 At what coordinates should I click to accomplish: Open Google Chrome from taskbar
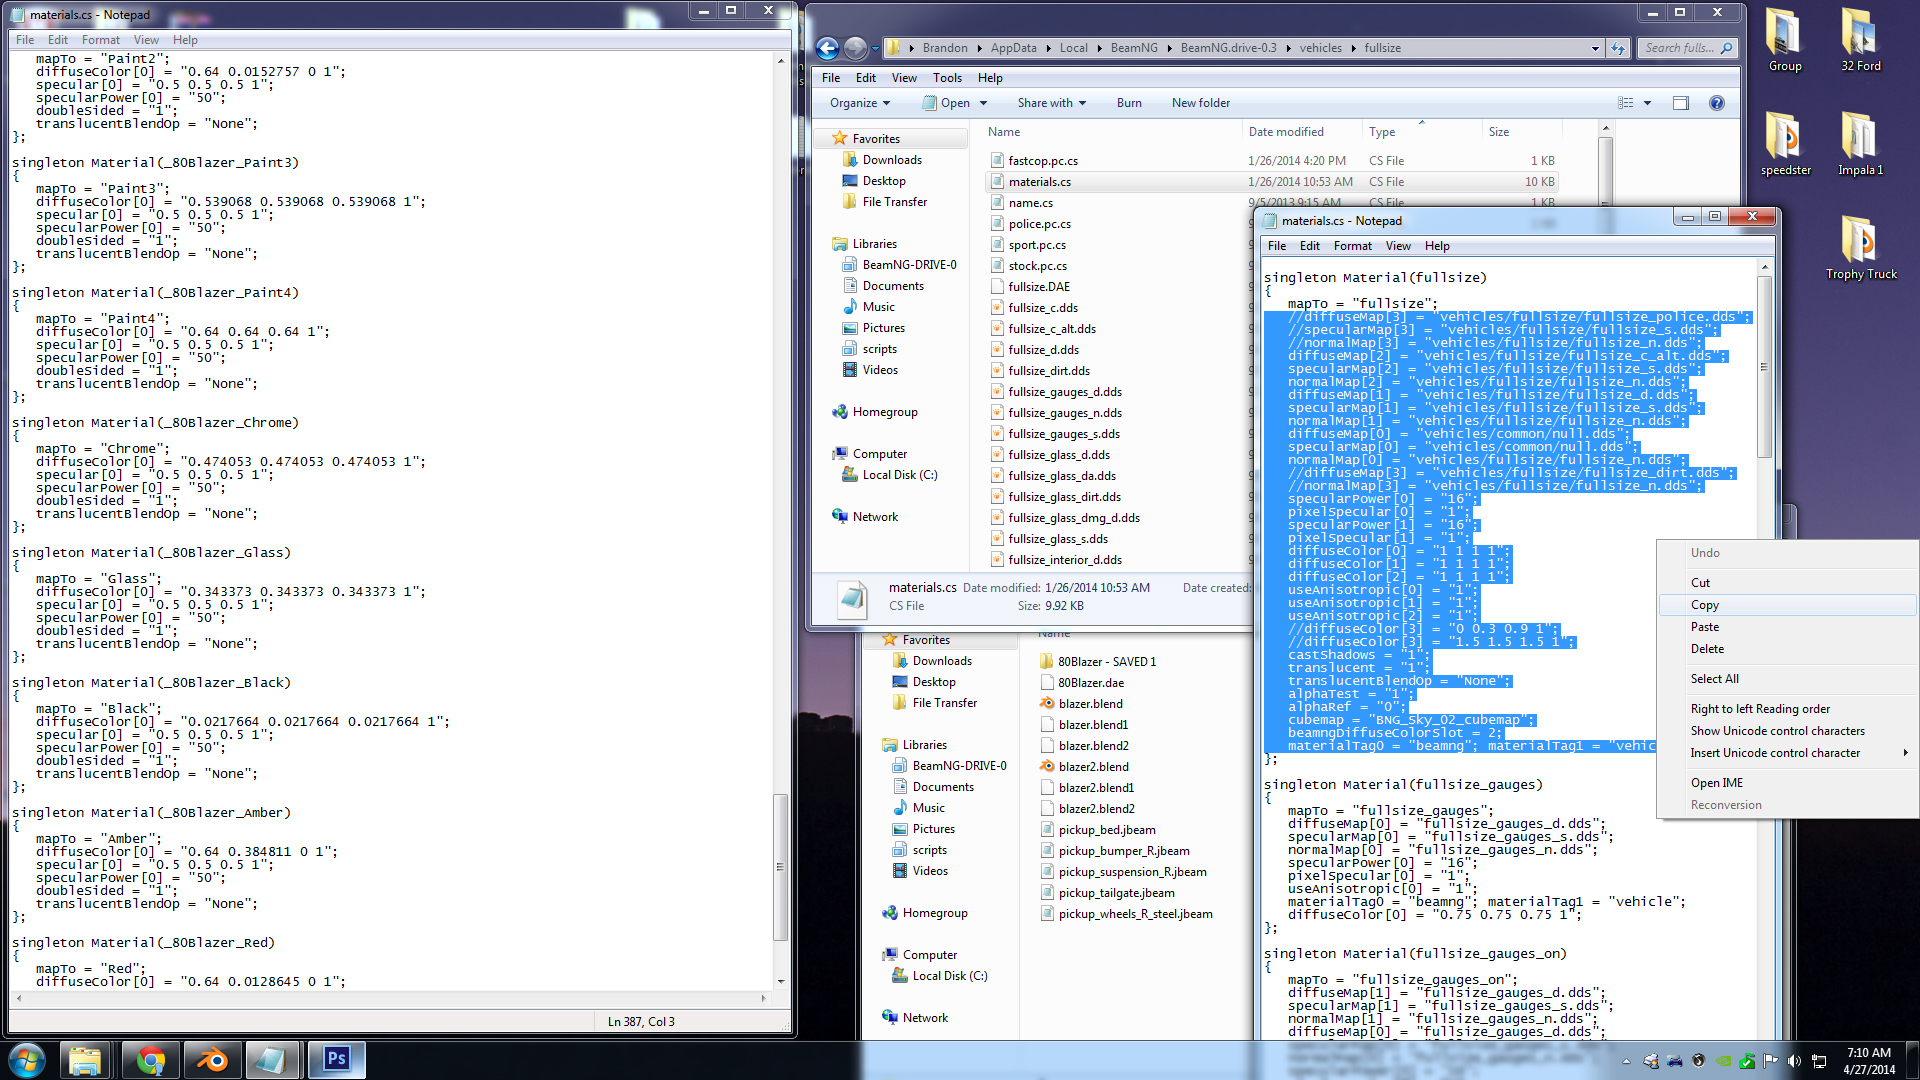click(151, 1060)
